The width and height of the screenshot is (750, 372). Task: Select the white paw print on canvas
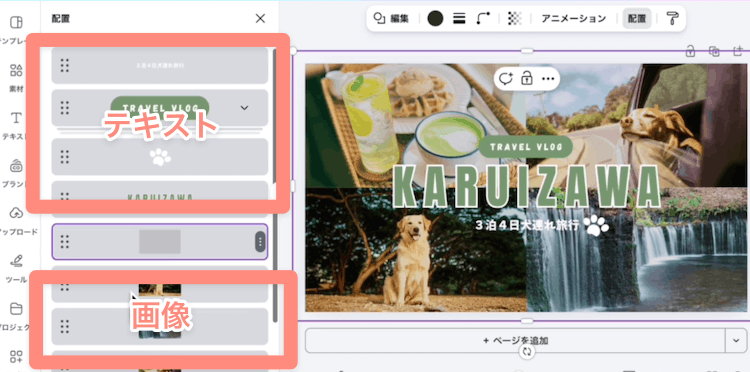(x=596, y=225)
